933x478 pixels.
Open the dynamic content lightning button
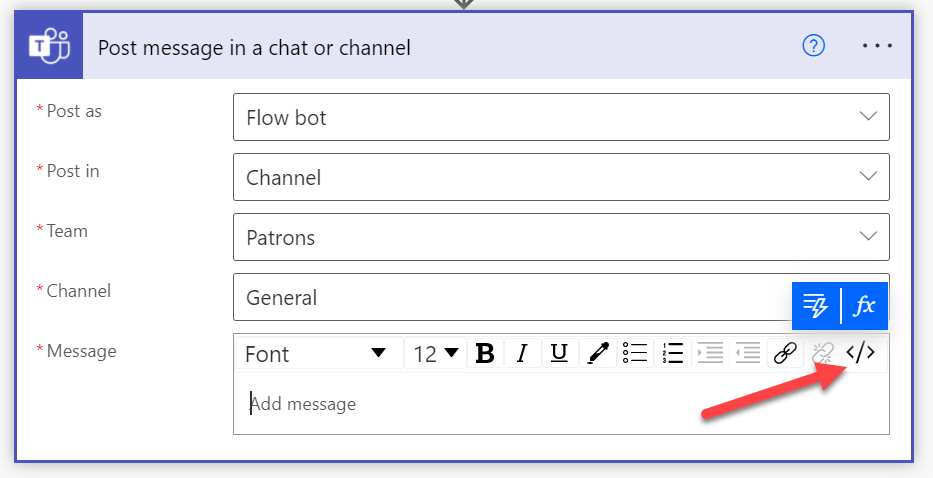pyautogui.click(x=817, y=306)
